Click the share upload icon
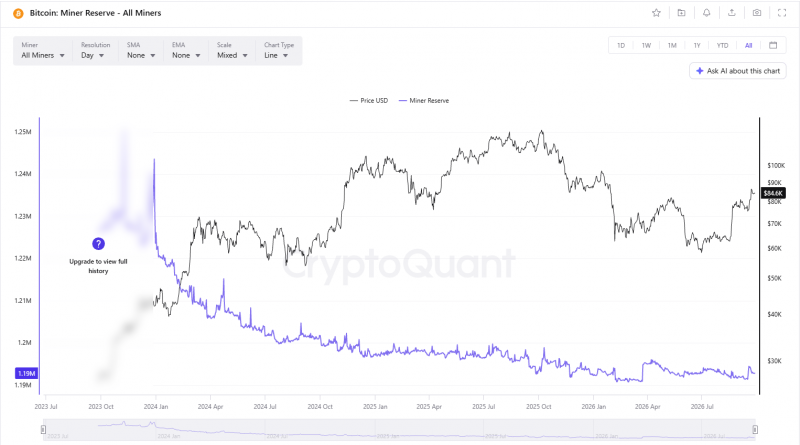The width and height of the screenshot is (800, 445). coord(732,13)
